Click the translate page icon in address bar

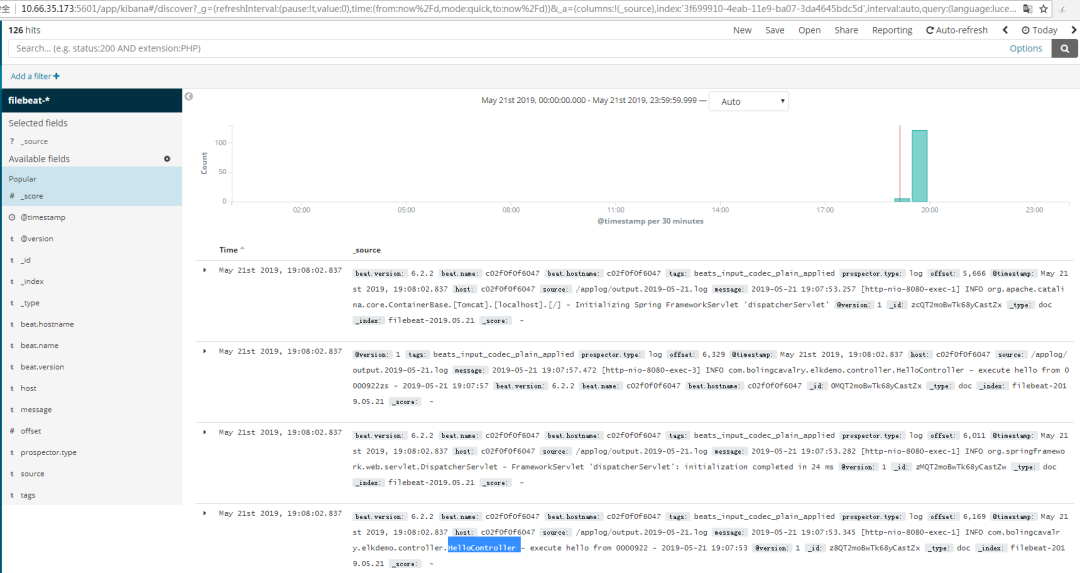pos(1027,9)
